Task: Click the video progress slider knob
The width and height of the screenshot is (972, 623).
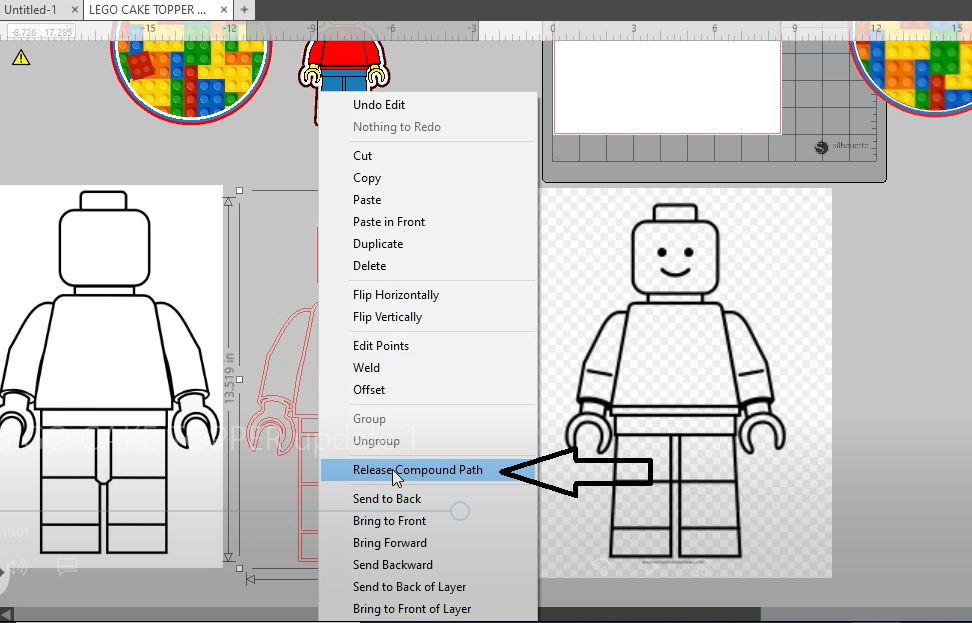Action: tap(460, 511)
